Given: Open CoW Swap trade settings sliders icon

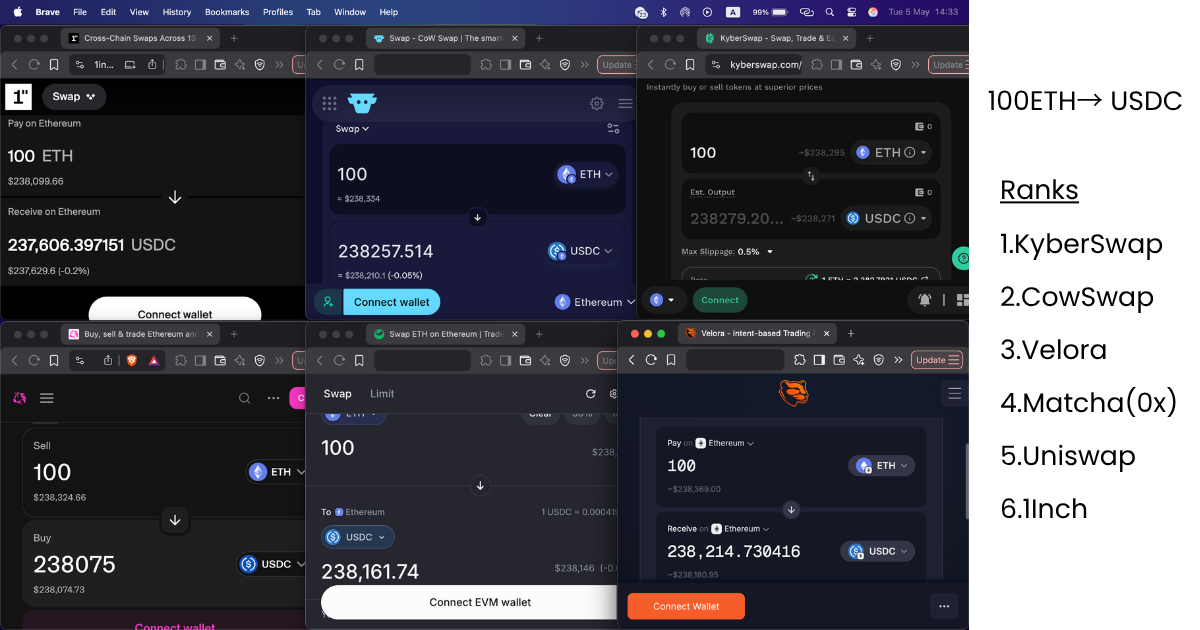Looking at the screenshot, I should [x=613, y=128].
